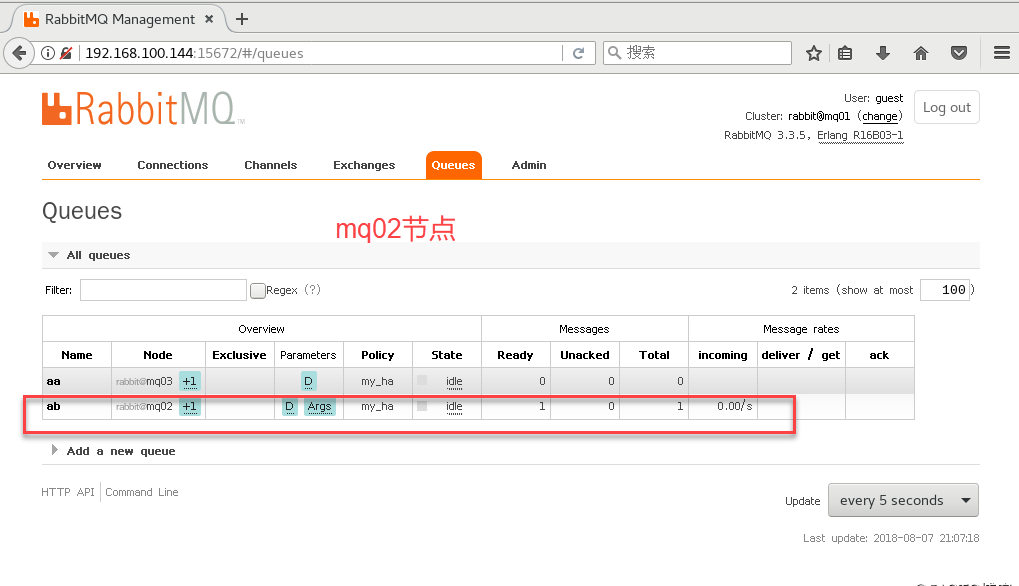Viewport: 1019px width, 586px height.
Task: Enable the Regex checkbox
Action: pos(257,290)
